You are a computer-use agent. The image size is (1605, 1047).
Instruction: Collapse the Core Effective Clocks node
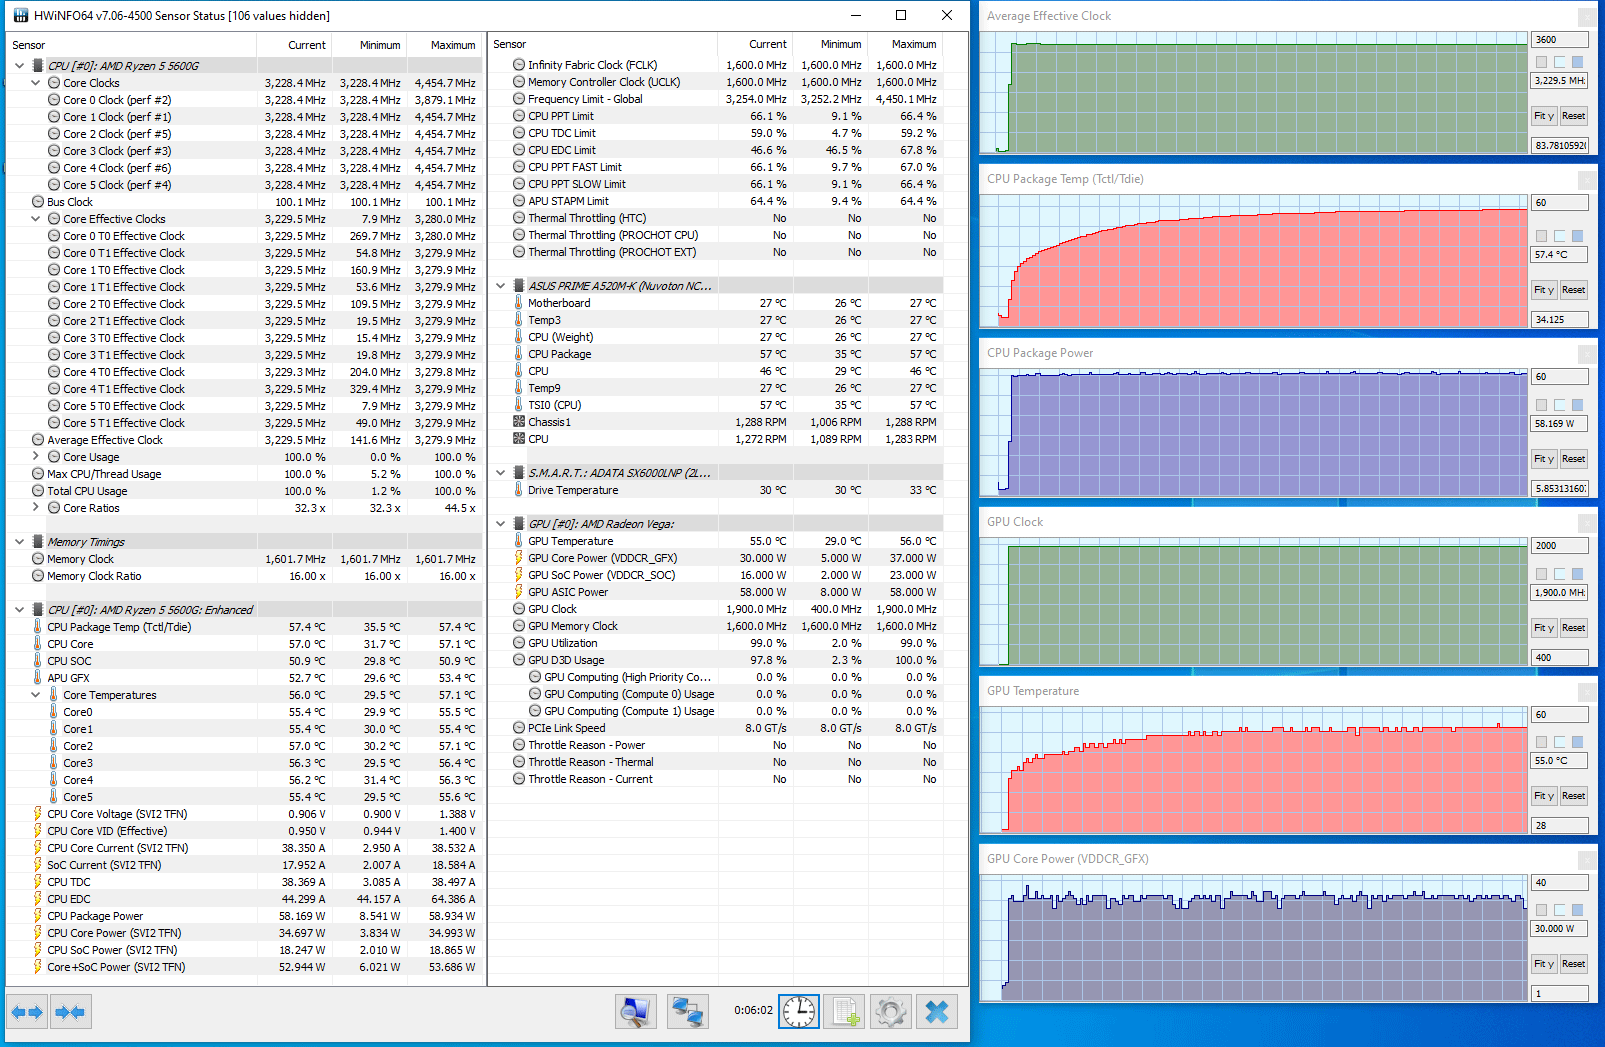(36, 219)
